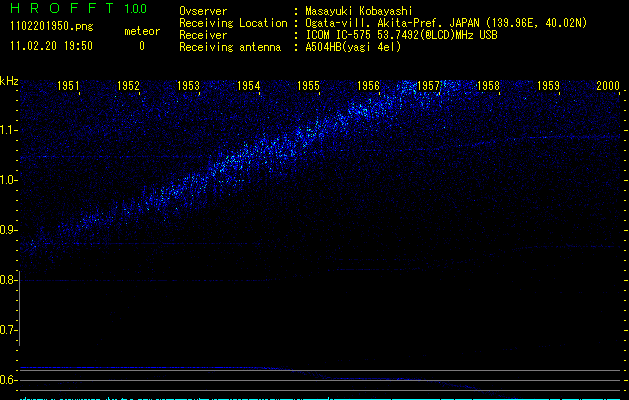Select the A504HB(yagi 4el) antenna text
The image size is (629, 400).
[x=353, y=47]
